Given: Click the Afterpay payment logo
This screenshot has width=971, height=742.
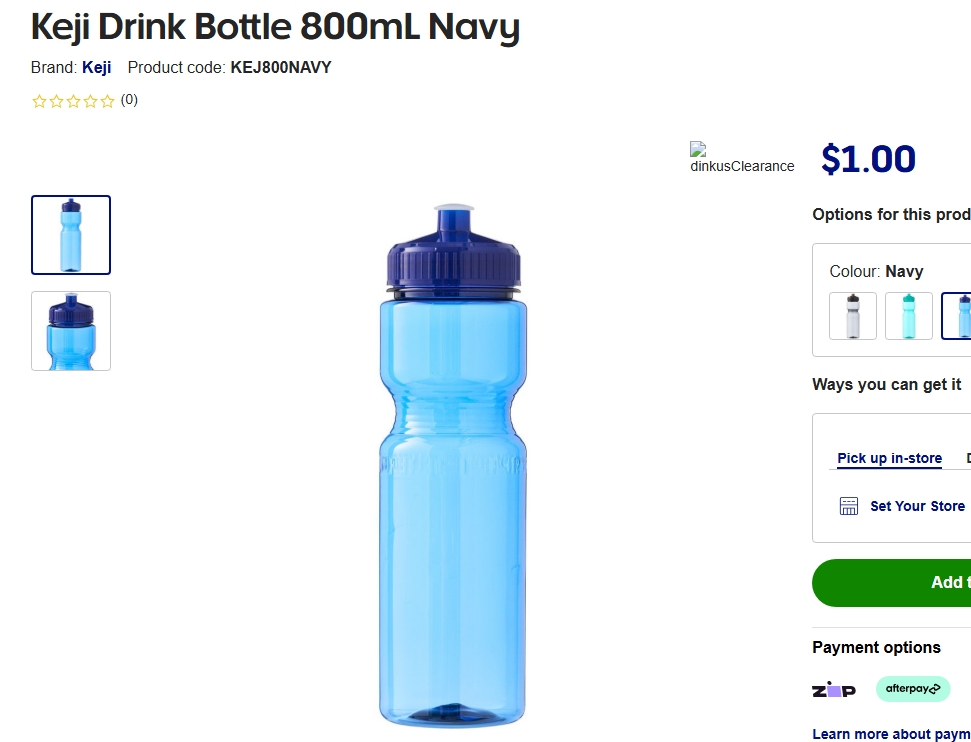Looking at the screenshot, I should point(912,689).
